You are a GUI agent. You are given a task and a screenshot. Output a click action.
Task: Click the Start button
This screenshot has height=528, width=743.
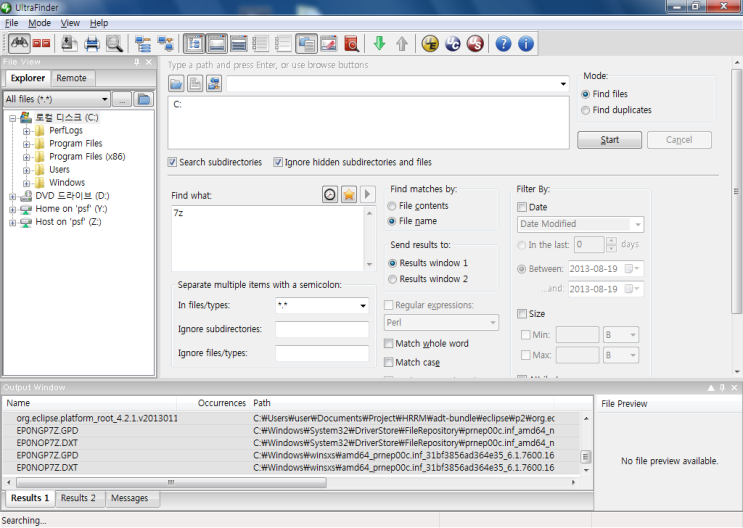coord(609,140)
